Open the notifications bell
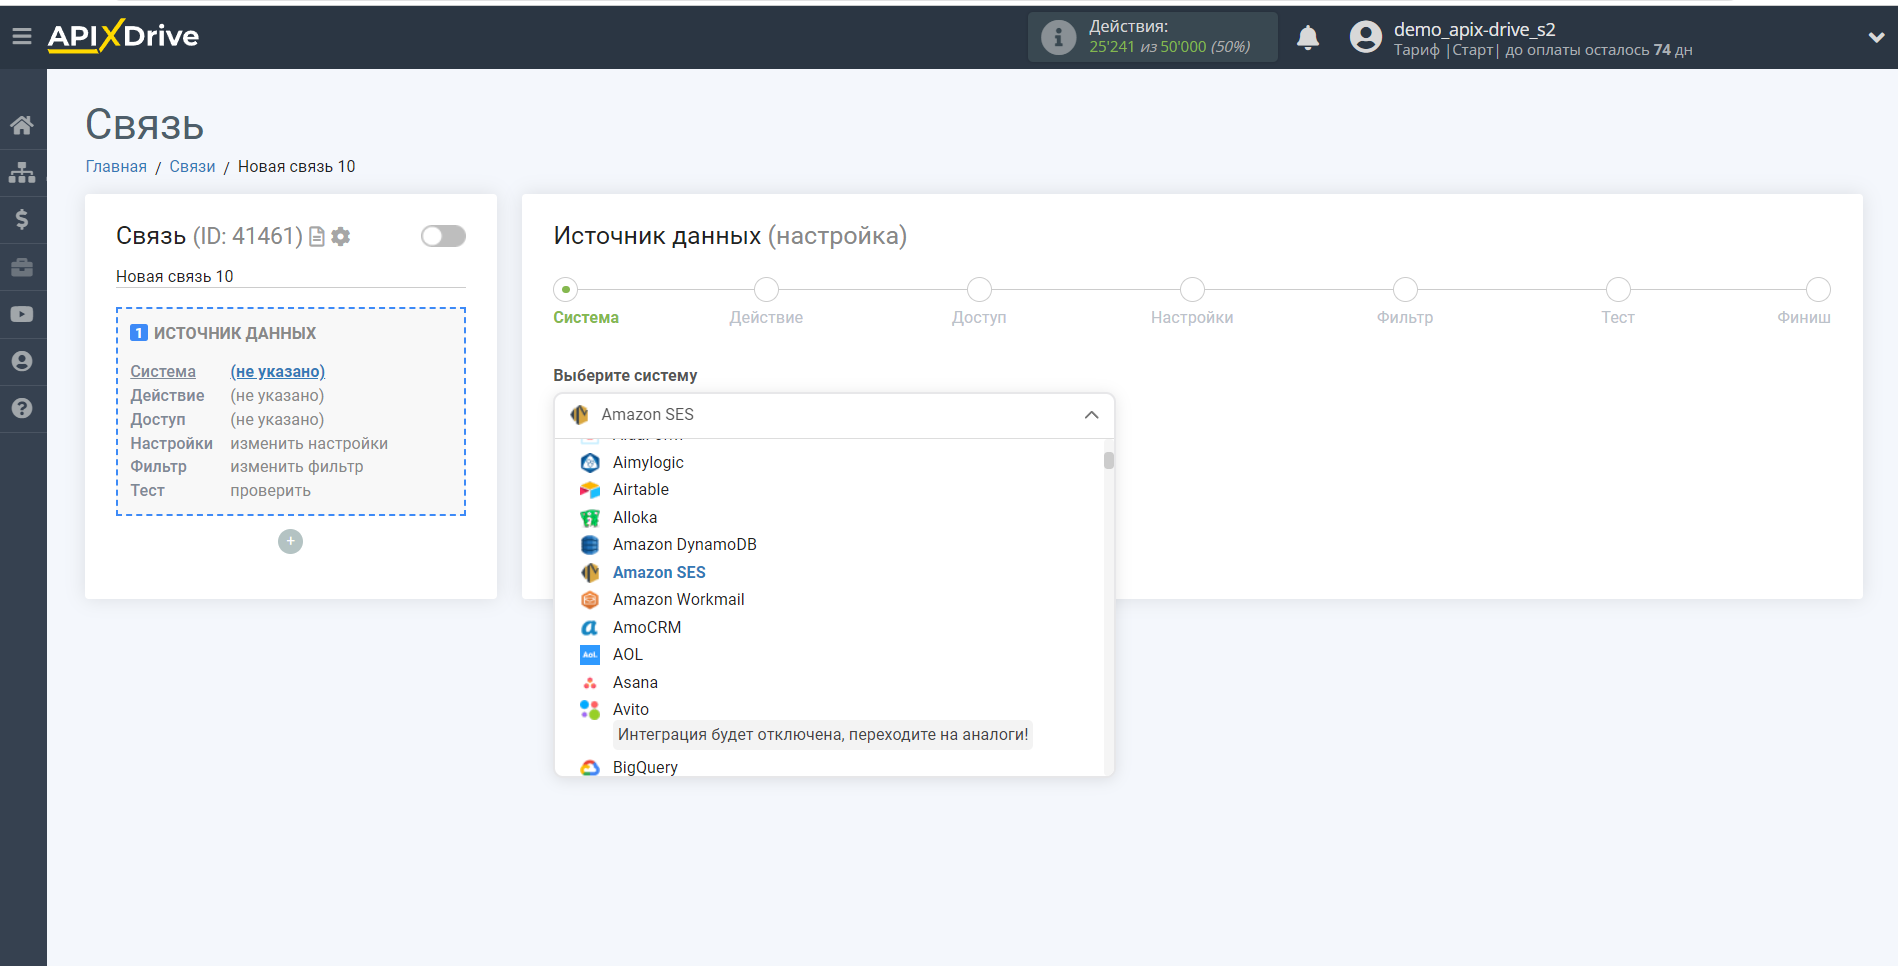 (1308, 38)
